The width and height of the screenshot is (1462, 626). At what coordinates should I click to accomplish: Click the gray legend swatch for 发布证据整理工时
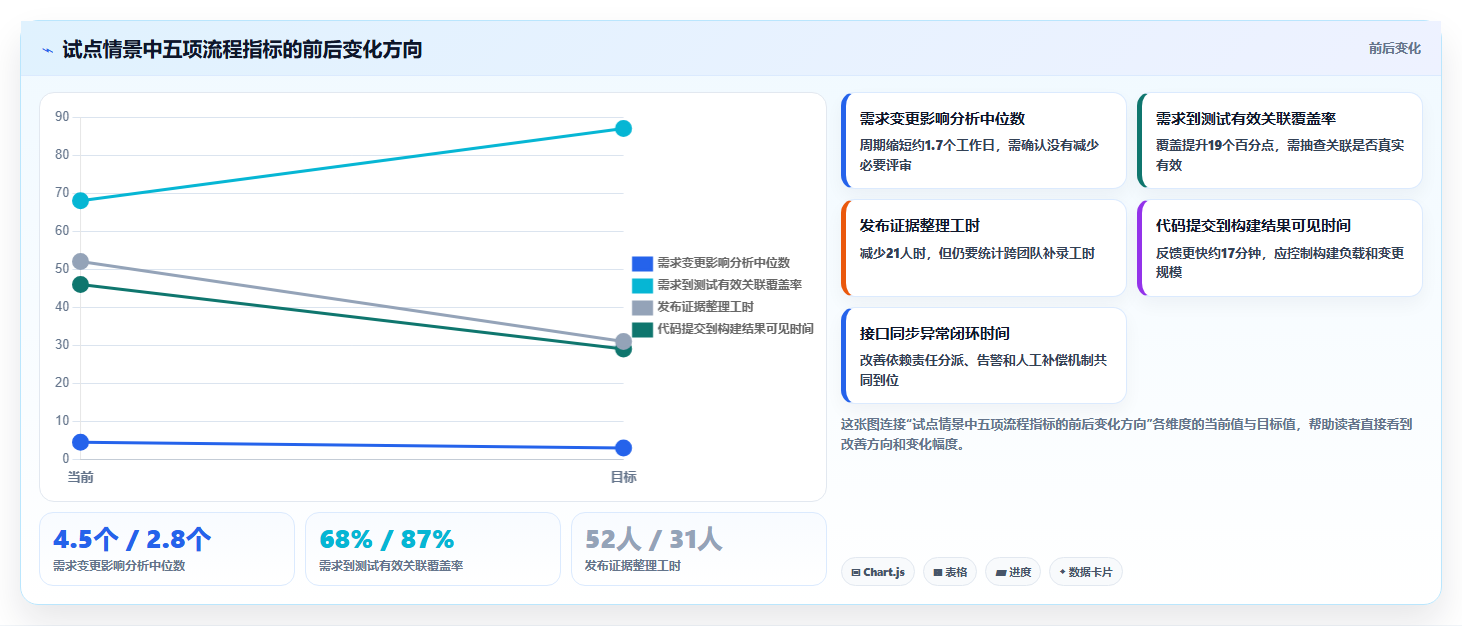pyautogui.click(x=642, y=307)
